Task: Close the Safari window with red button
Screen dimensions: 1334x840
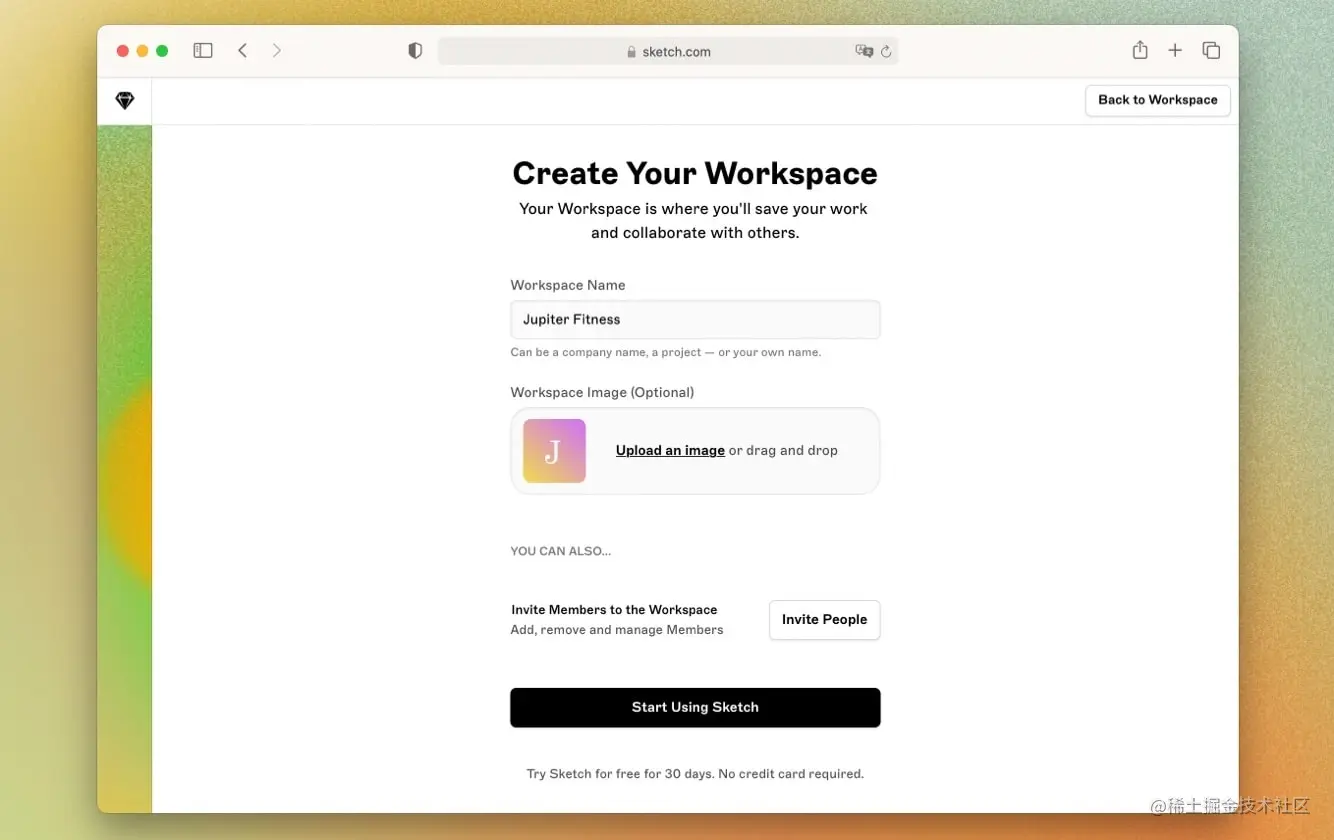Action: (x=123, y=51)
